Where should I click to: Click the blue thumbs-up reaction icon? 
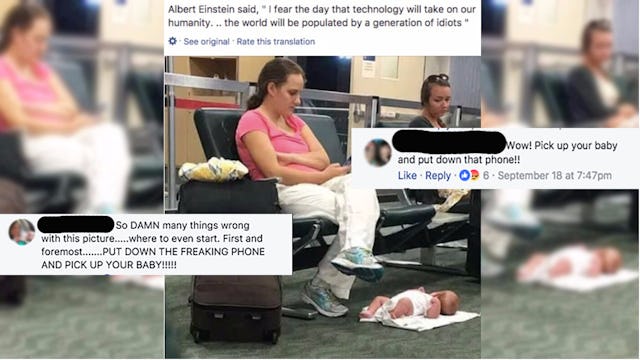[464, 176]
